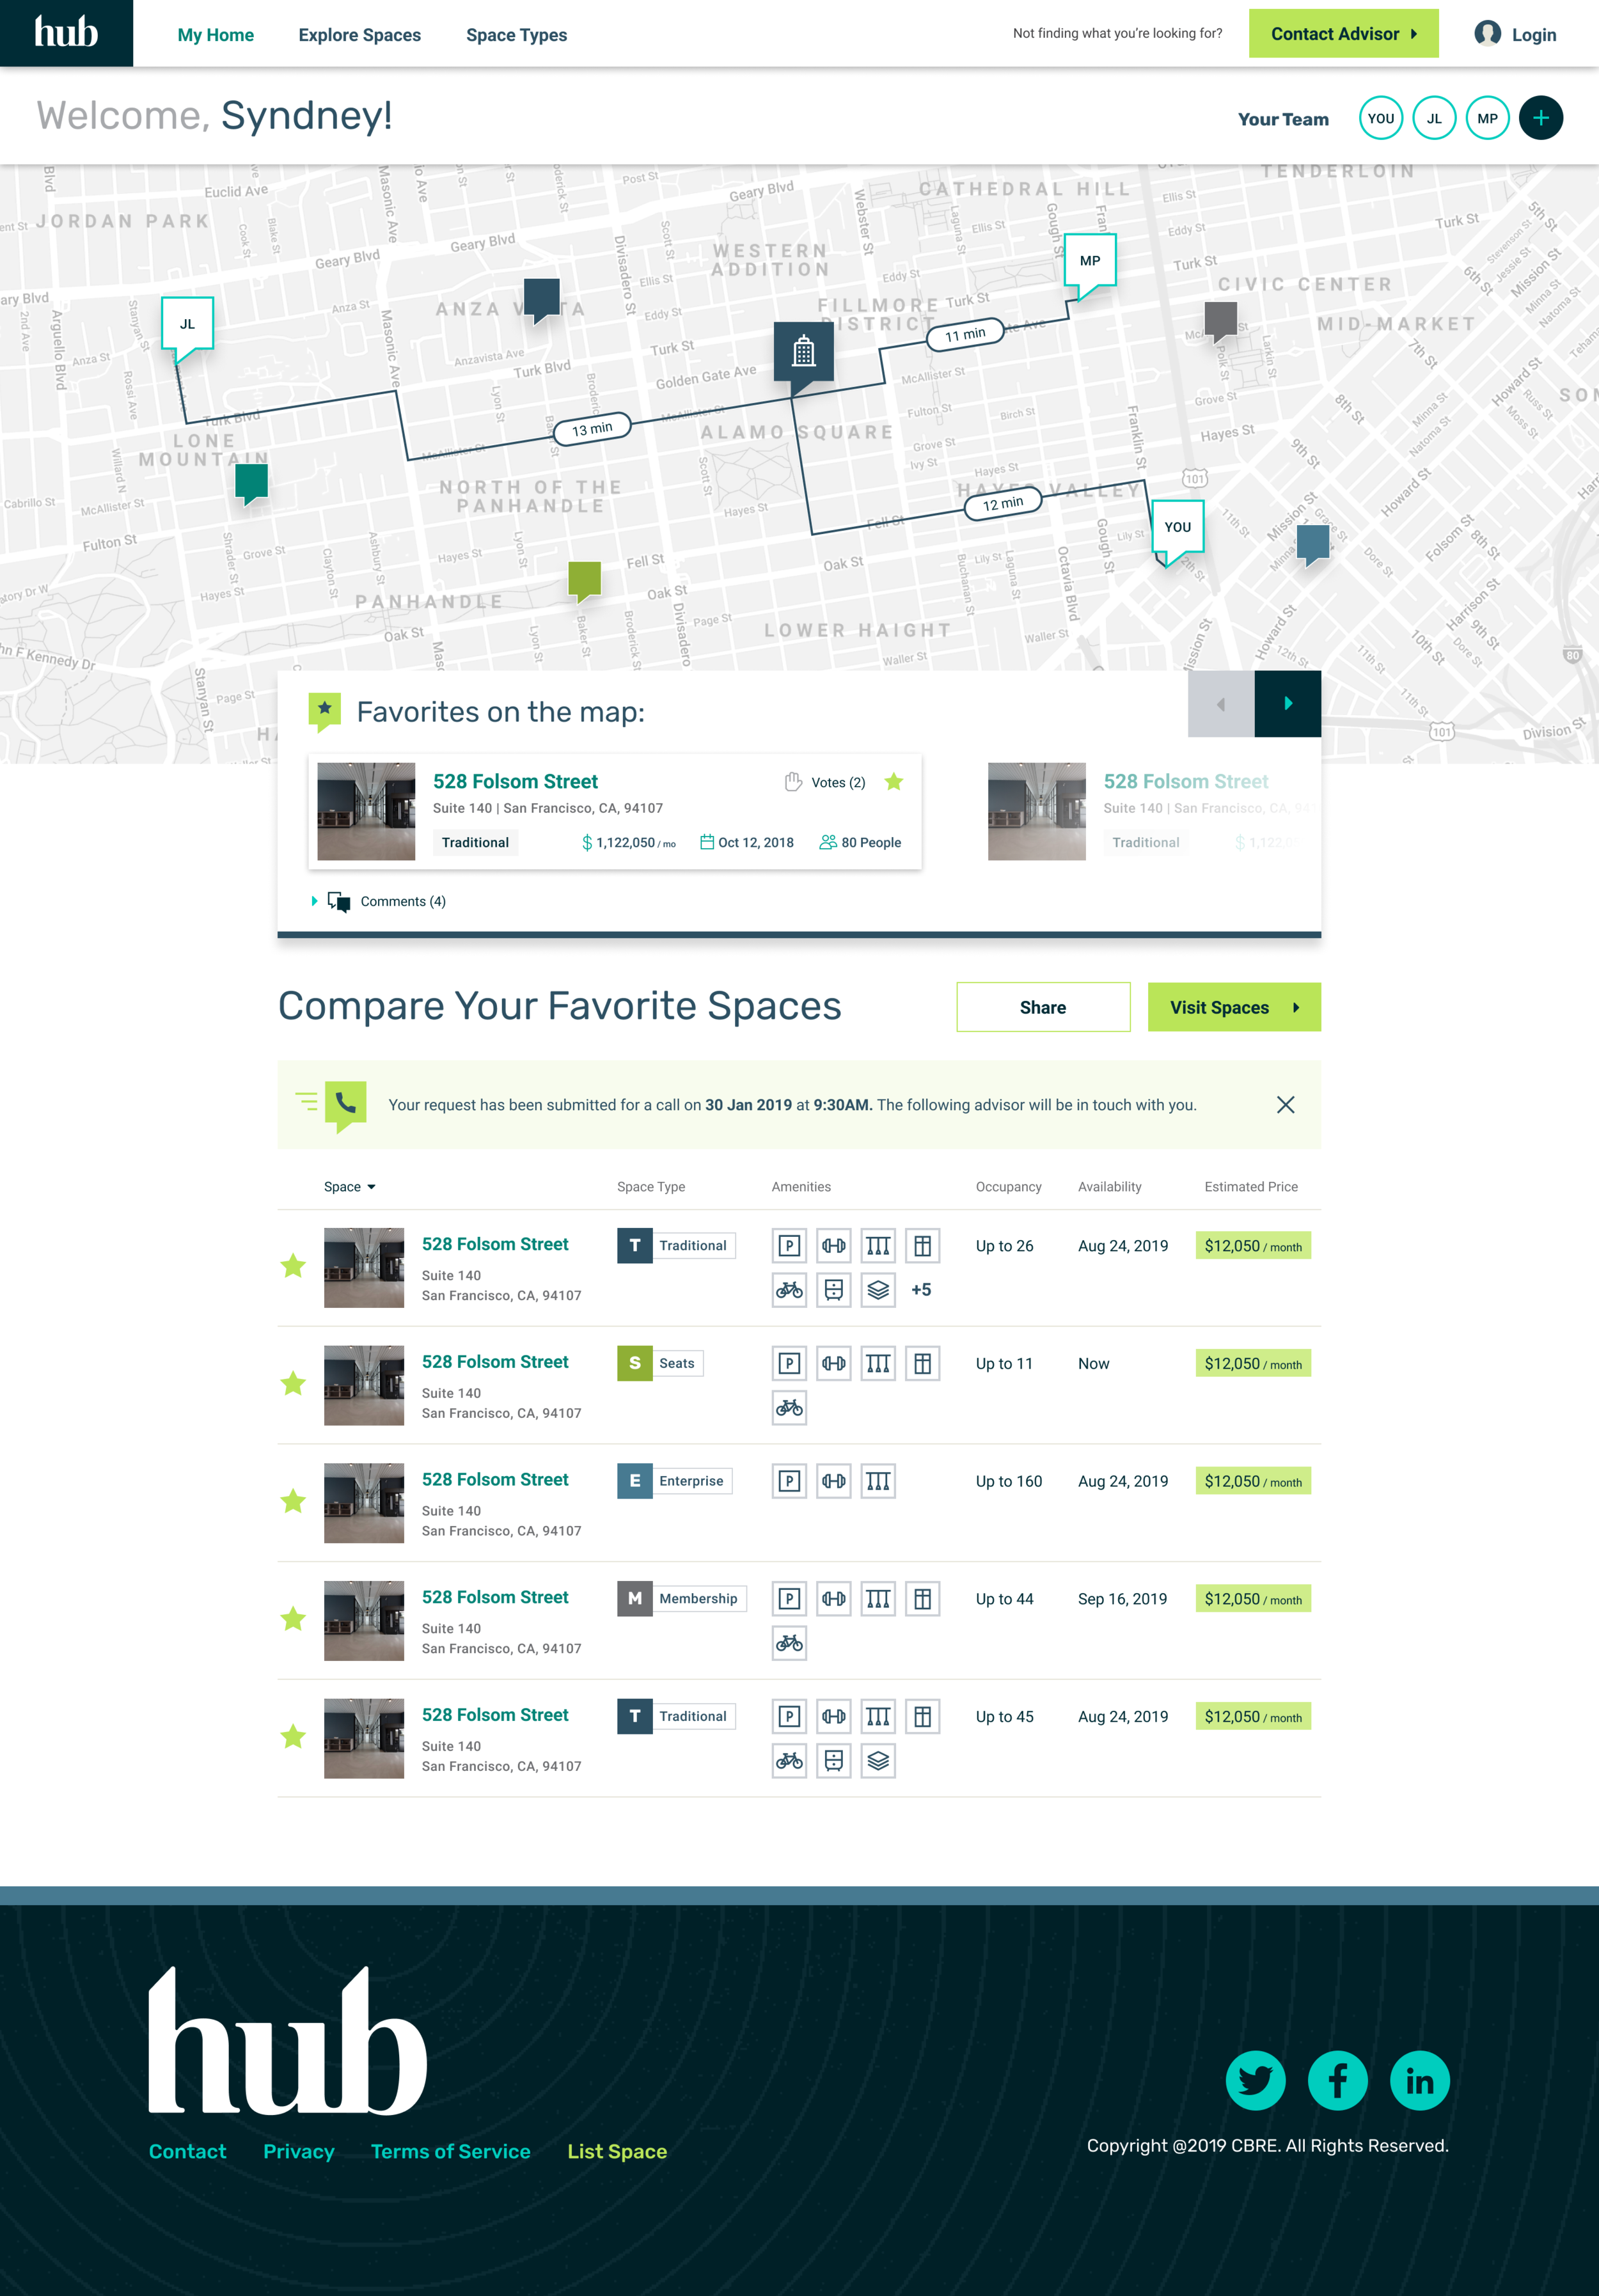Toggle favorite star on first map card
Viewport: 1599px width, 2296px height.
pyautogui.click(x=893, y=782)
